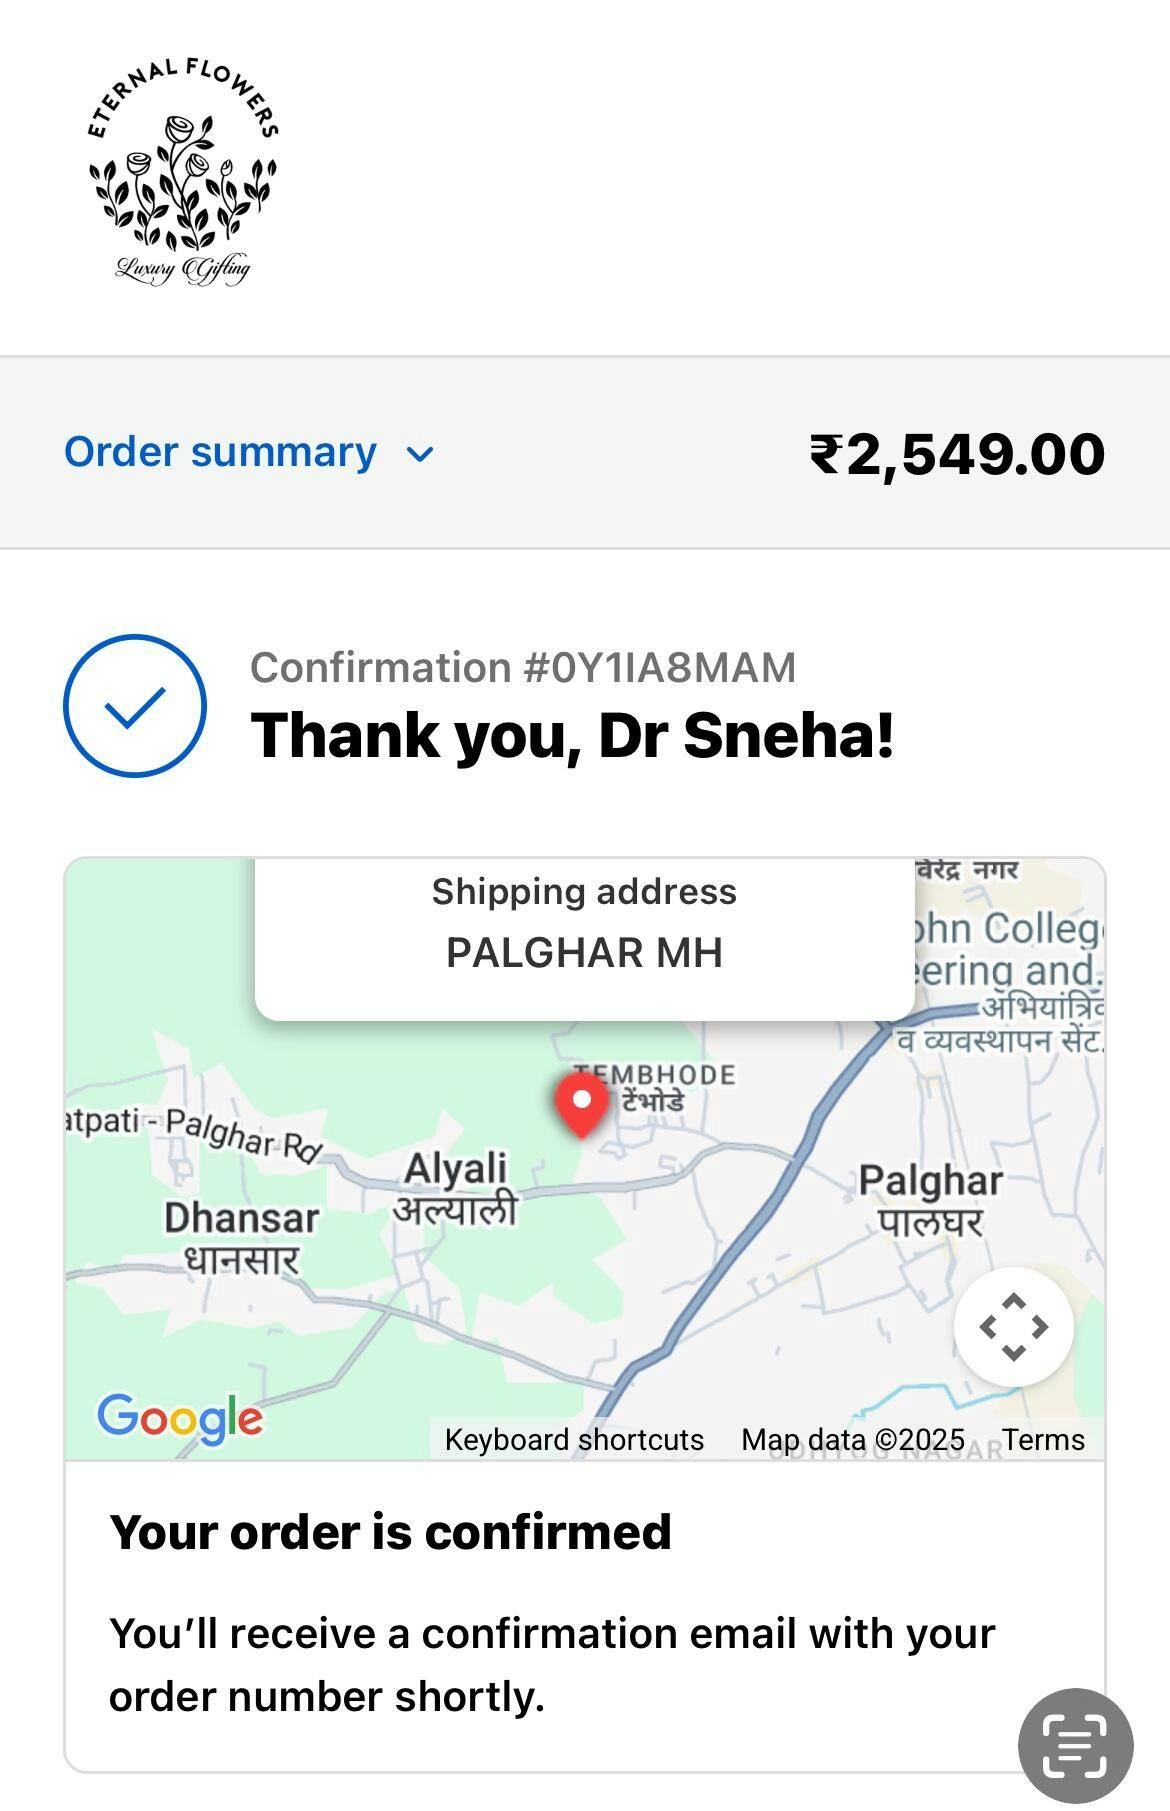Tap the live text scan icon

[x=1075, y=1745]
